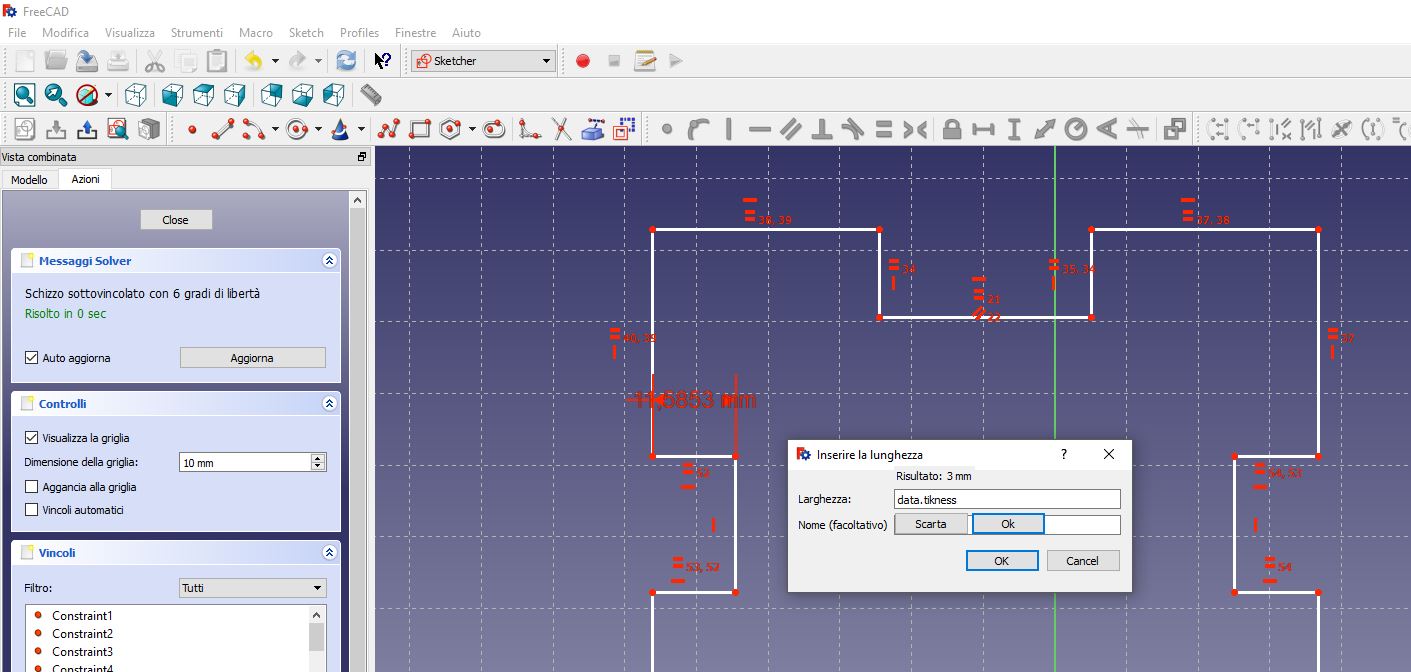Screen dimensions: 1411x672
Task: Open the Sketch menu
Action: pyautogui.click(x=306, y=33)
